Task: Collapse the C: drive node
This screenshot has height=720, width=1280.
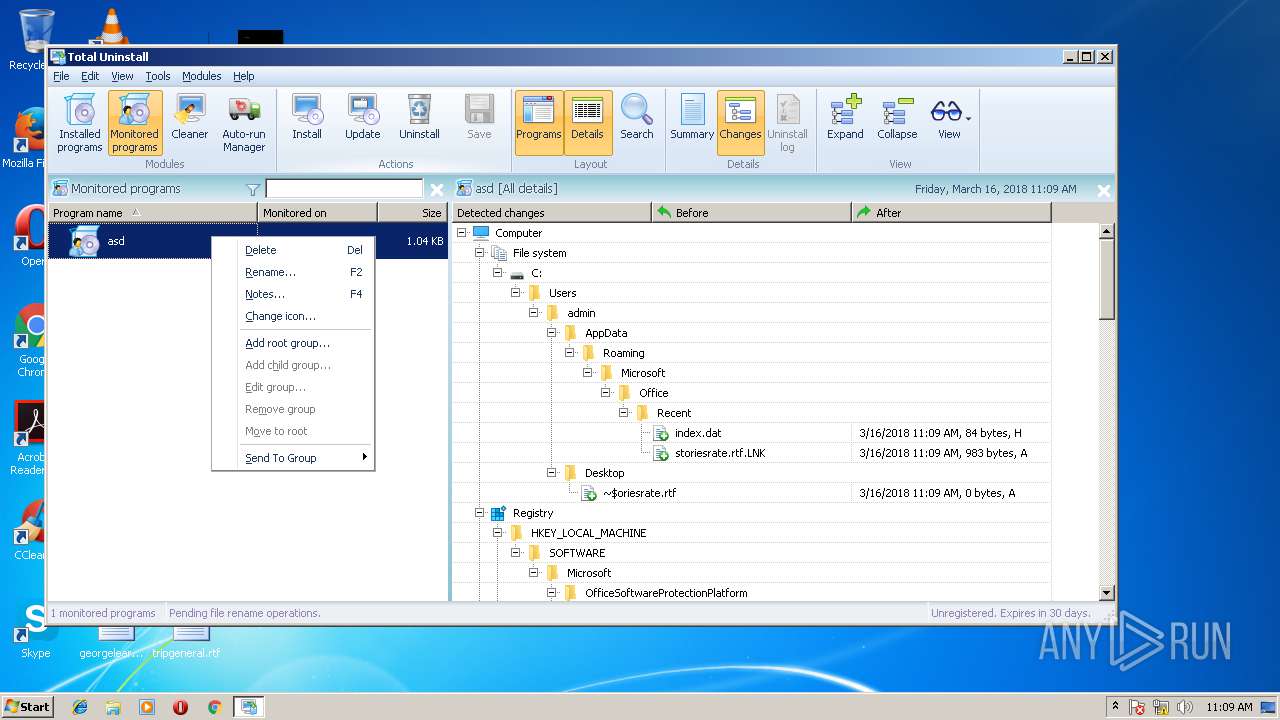Action: 498,273
